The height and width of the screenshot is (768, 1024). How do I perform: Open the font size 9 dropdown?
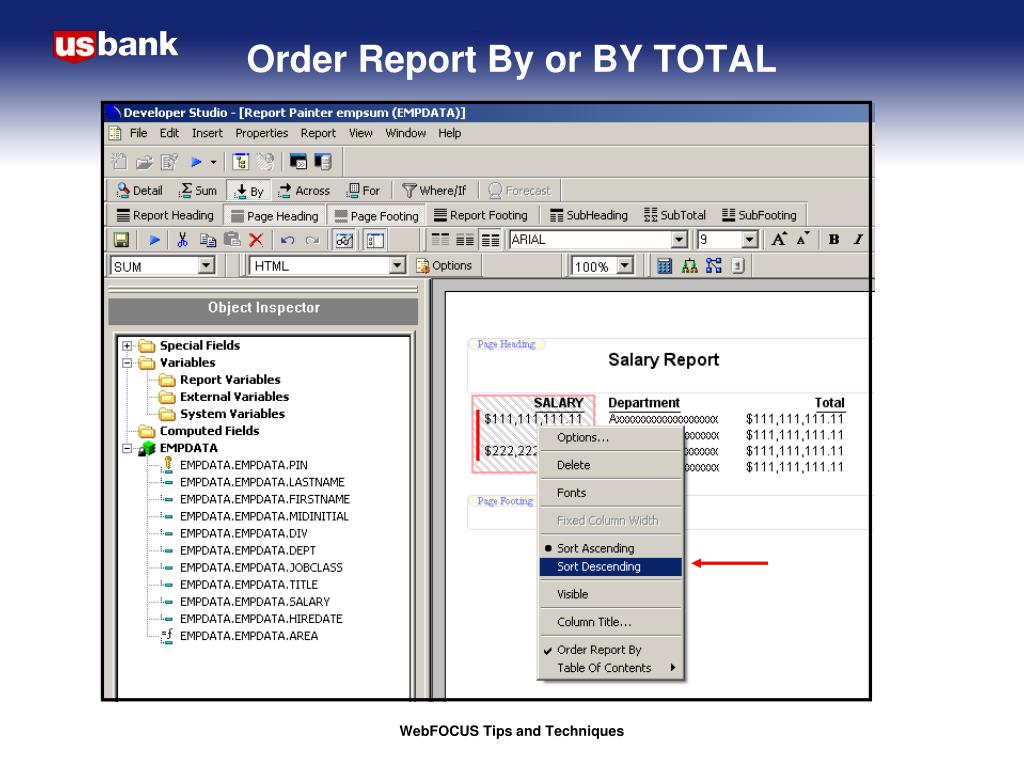tap(750, 240)
